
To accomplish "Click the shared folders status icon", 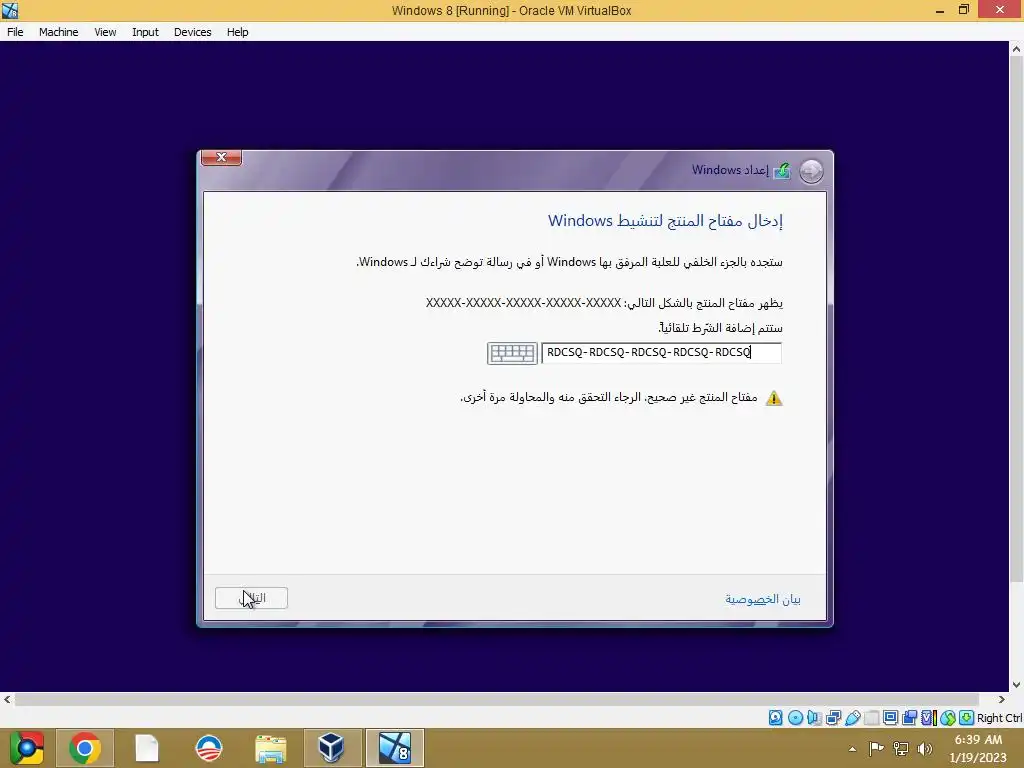I will pos(871,718).
